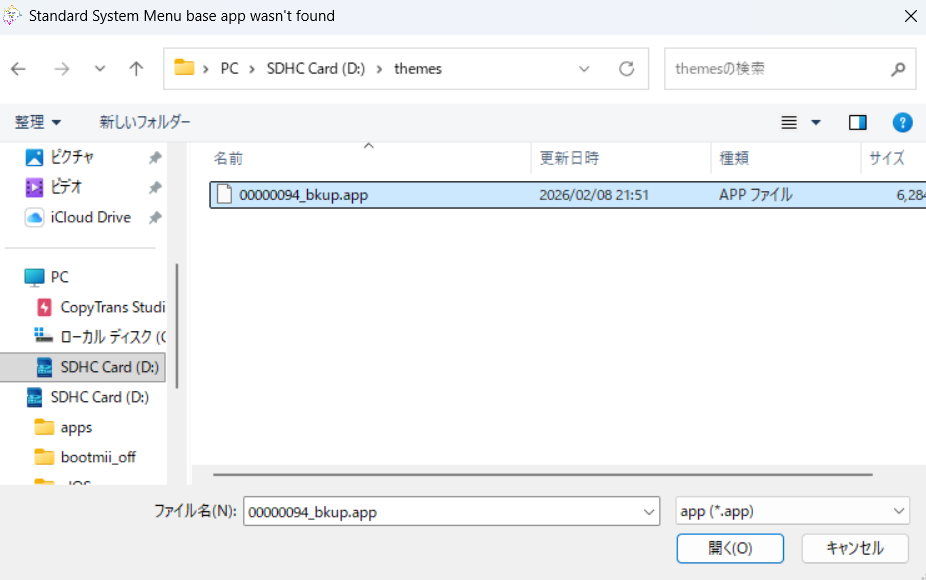Click the iCloud Drive sidebar item
The image size is (926, 580).
click(90, 217)
